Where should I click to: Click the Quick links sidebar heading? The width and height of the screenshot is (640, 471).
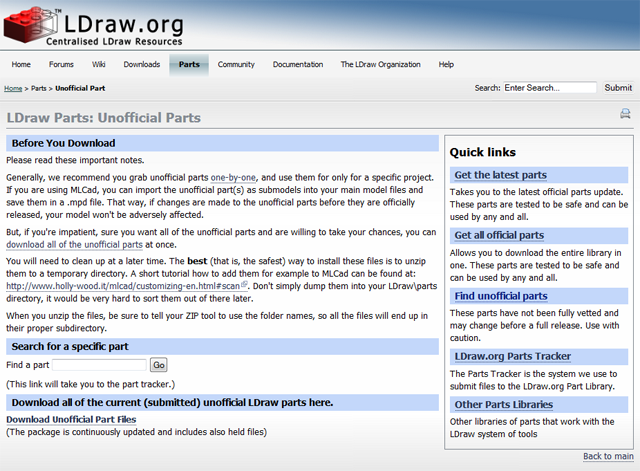pyautogui.click(x=482, y=152)
